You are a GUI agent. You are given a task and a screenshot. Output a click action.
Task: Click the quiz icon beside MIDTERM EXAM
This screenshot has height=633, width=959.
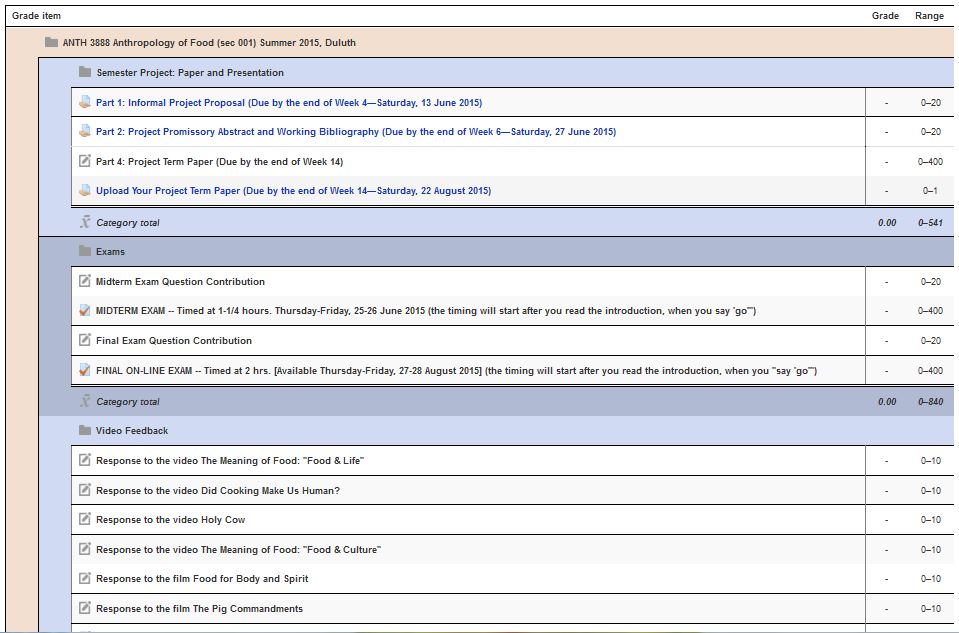84,310
